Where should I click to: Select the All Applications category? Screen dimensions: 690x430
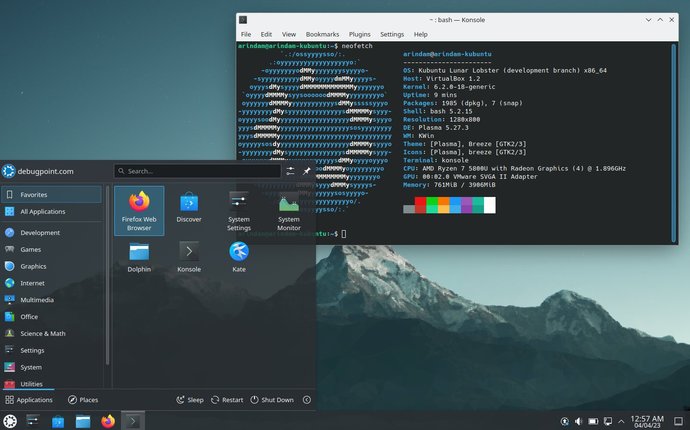tap(51, 212)
